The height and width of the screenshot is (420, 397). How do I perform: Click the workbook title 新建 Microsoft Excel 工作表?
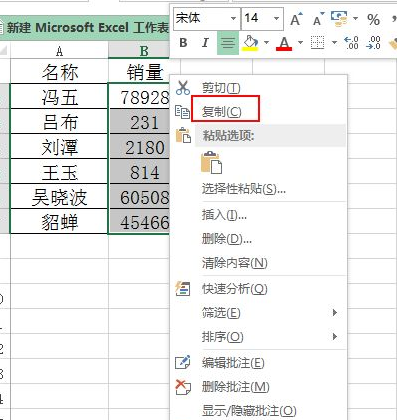88,27
